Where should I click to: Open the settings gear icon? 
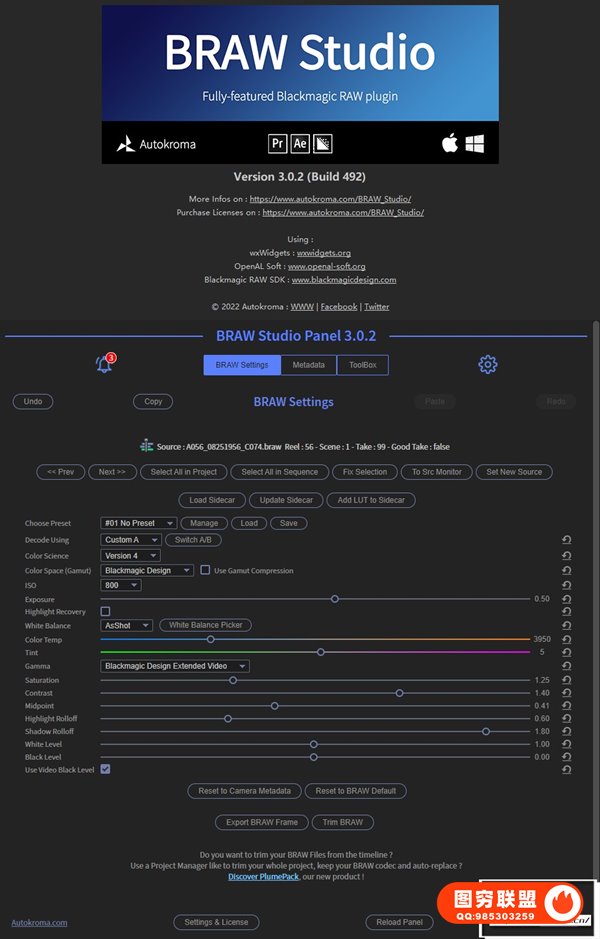tap(488, 365)
